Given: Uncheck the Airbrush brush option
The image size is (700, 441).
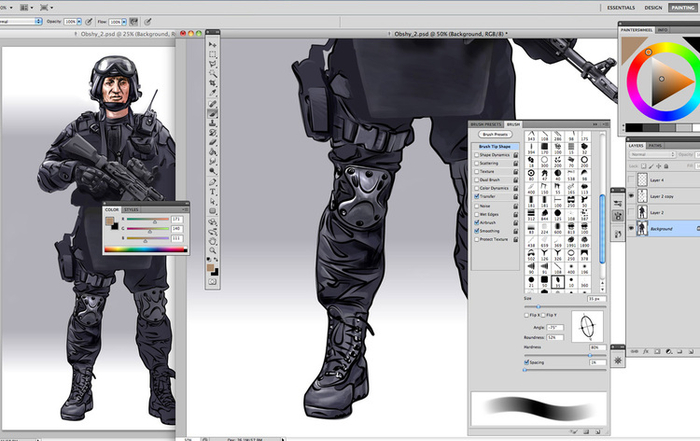Looking at the screenshot, I should pyautogui.click(x=477, y=222).
